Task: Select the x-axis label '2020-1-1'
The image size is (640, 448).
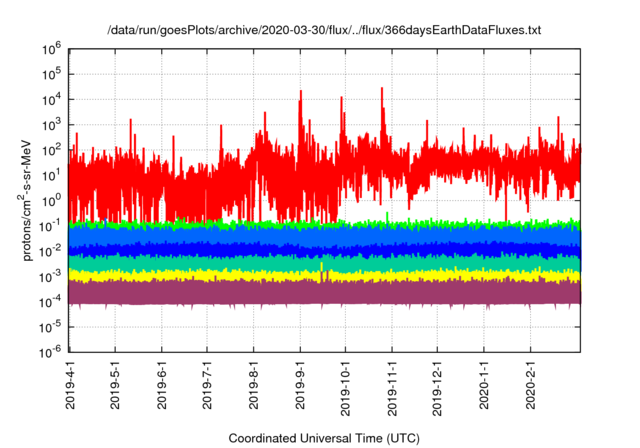Action: pyautogui.click(x=484, y=385)
